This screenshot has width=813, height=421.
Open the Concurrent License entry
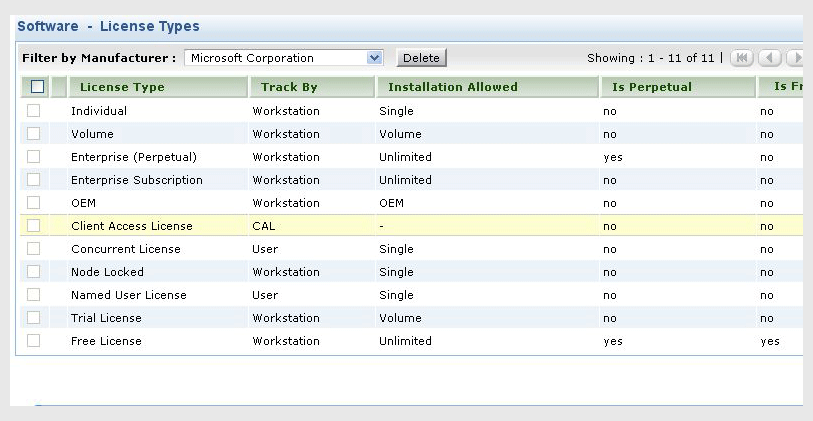click(125, 249)
